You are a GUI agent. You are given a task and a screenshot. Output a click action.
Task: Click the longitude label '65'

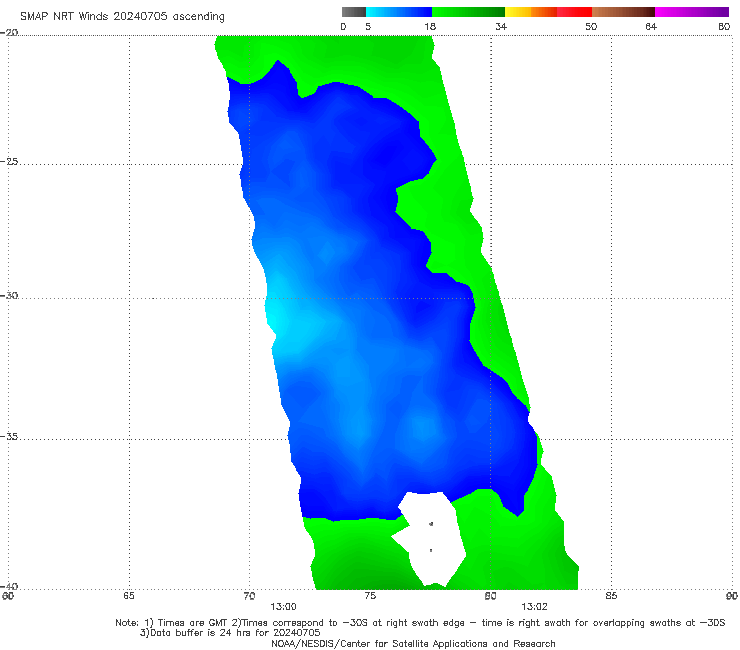click(x=129, y=596)
